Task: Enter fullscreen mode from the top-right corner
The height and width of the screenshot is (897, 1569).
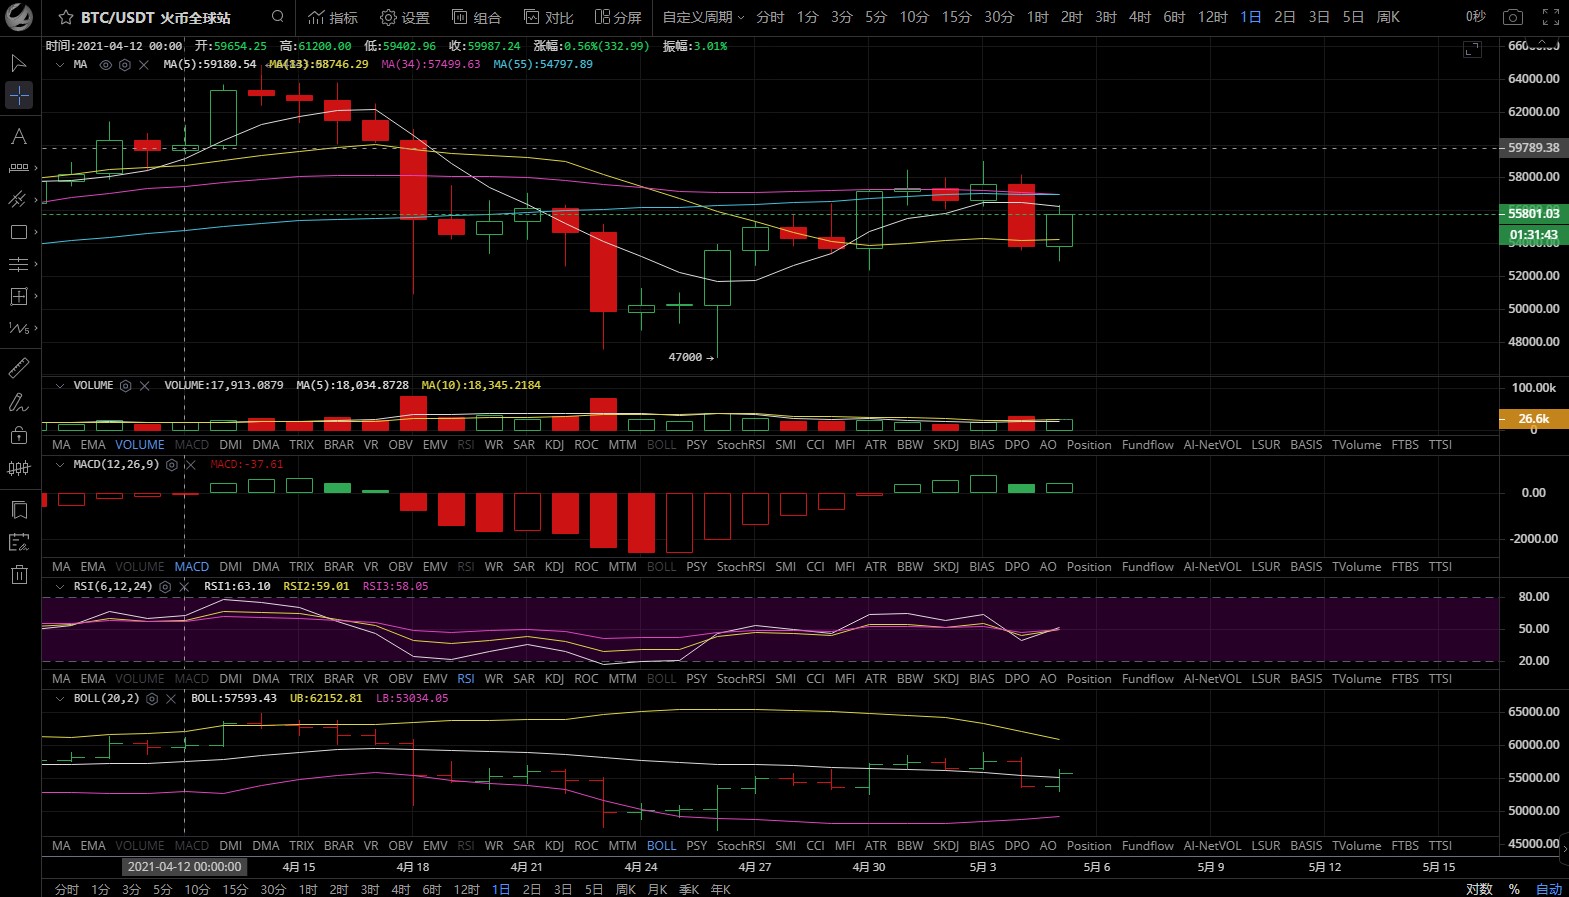Action: (x=1551, y=17)
